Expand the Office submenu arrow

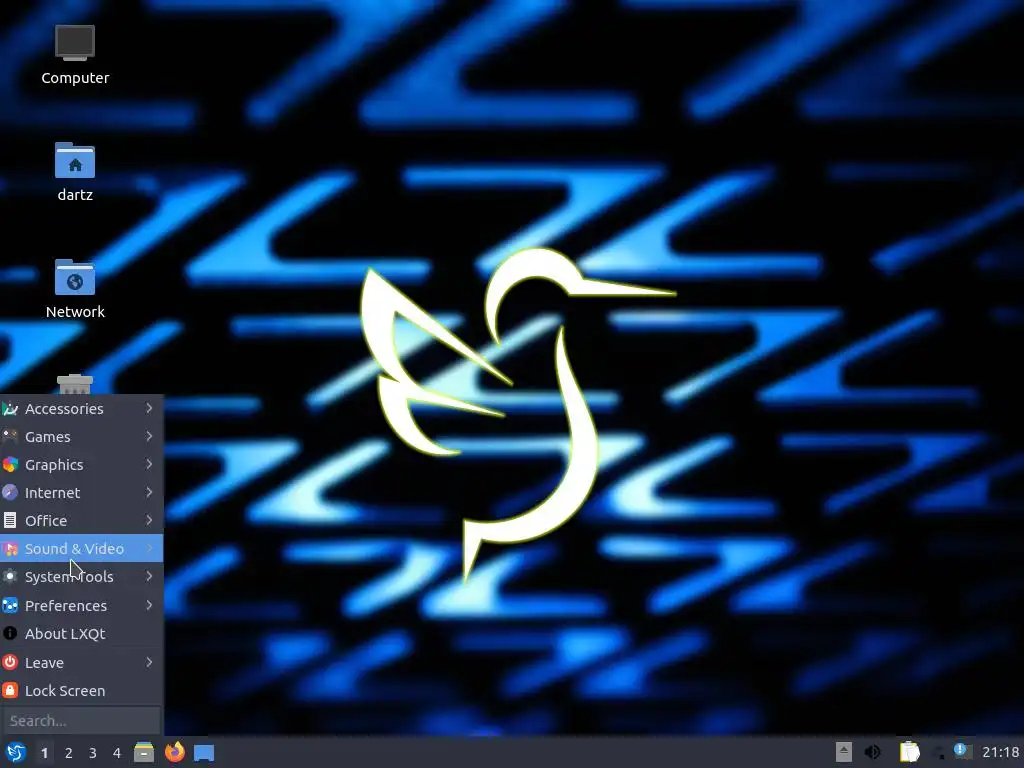point(149,520)
